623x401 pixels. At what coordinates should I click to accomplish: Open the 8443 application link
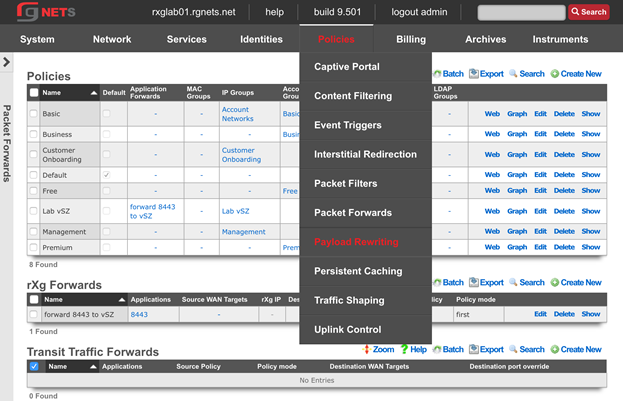tap(139, 314)
